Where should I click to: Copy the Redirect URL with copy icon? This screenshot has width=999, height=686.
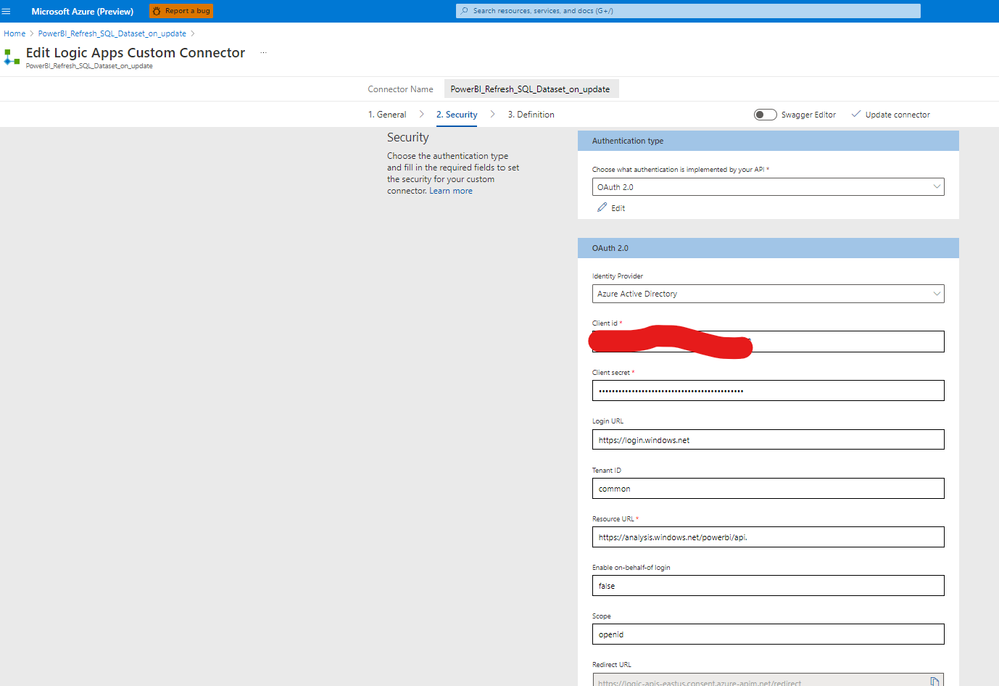[934, 681]
